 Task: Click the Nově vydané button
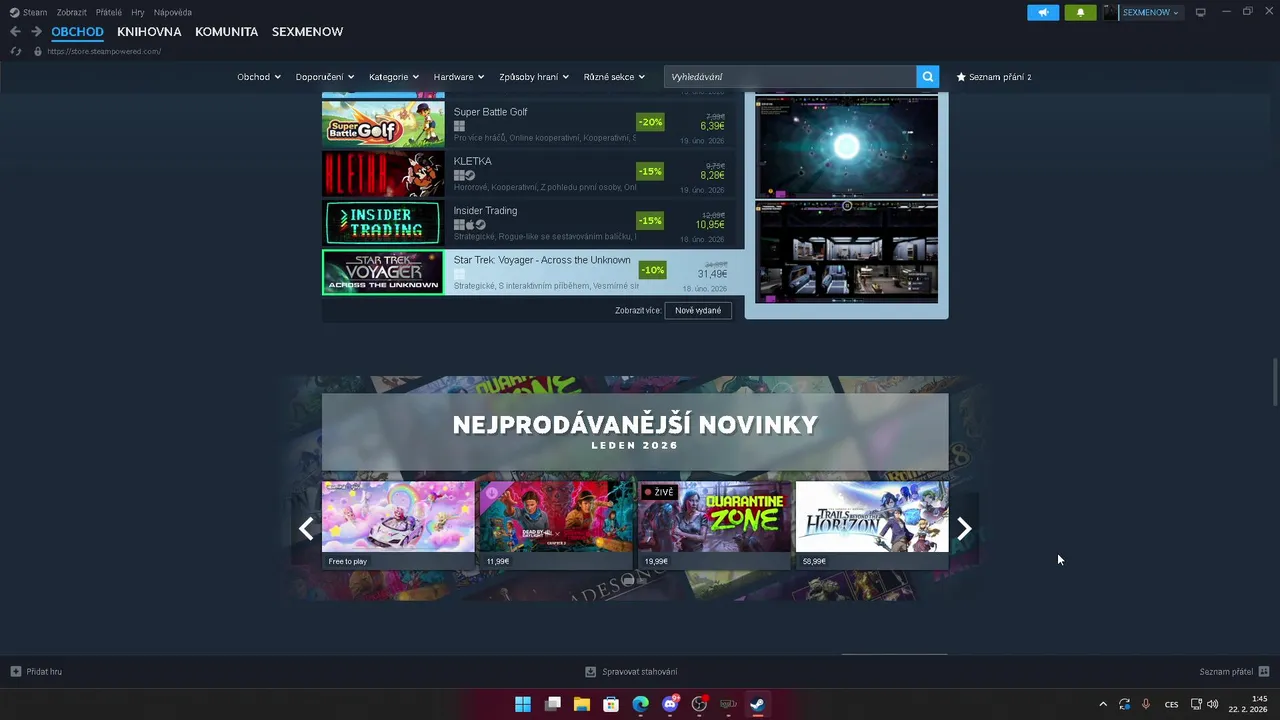(x=698, y=311)
